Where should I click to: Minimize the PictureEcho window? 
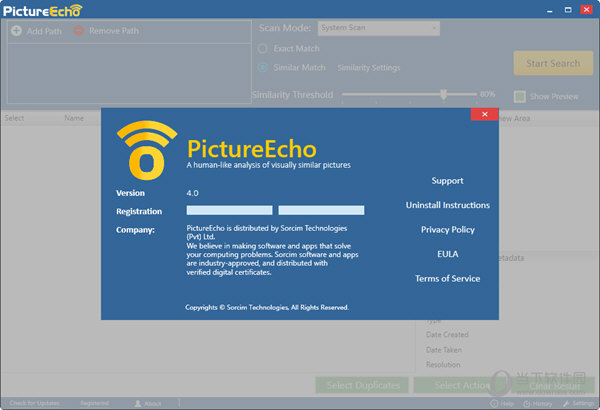click(549, 10)
